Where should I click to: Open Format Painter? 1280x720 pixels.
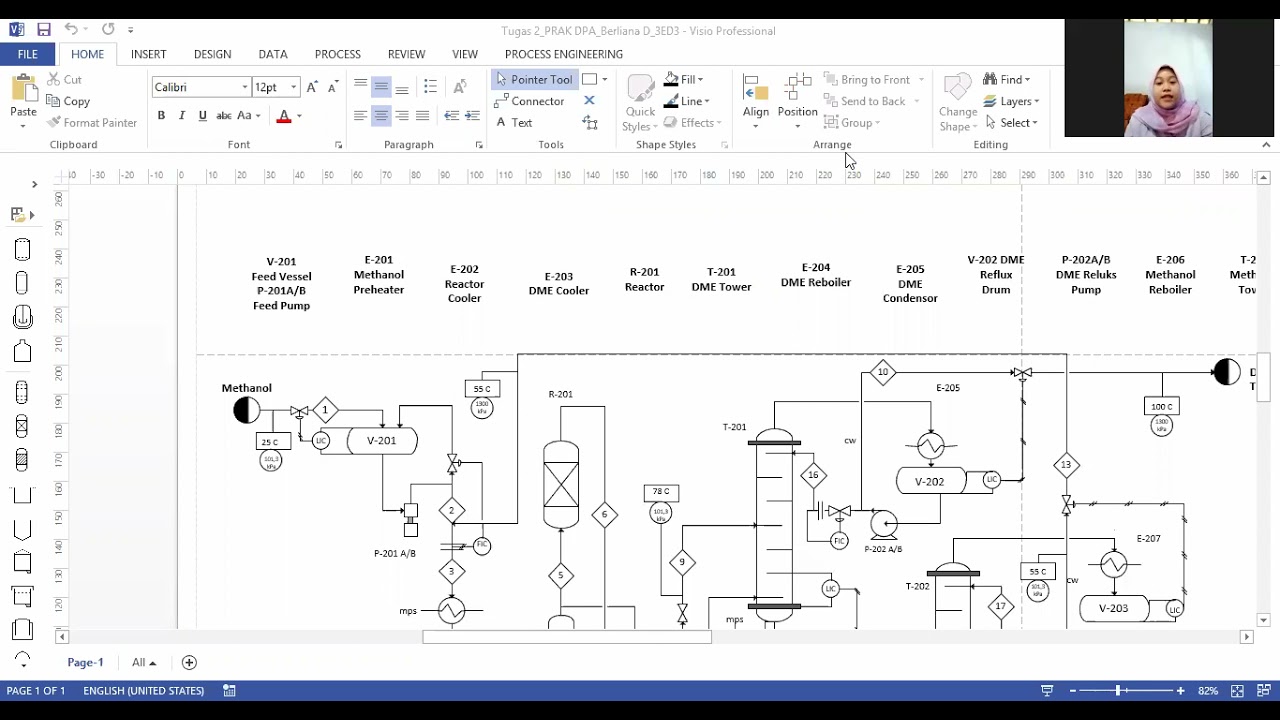click(x=92, y=123)
